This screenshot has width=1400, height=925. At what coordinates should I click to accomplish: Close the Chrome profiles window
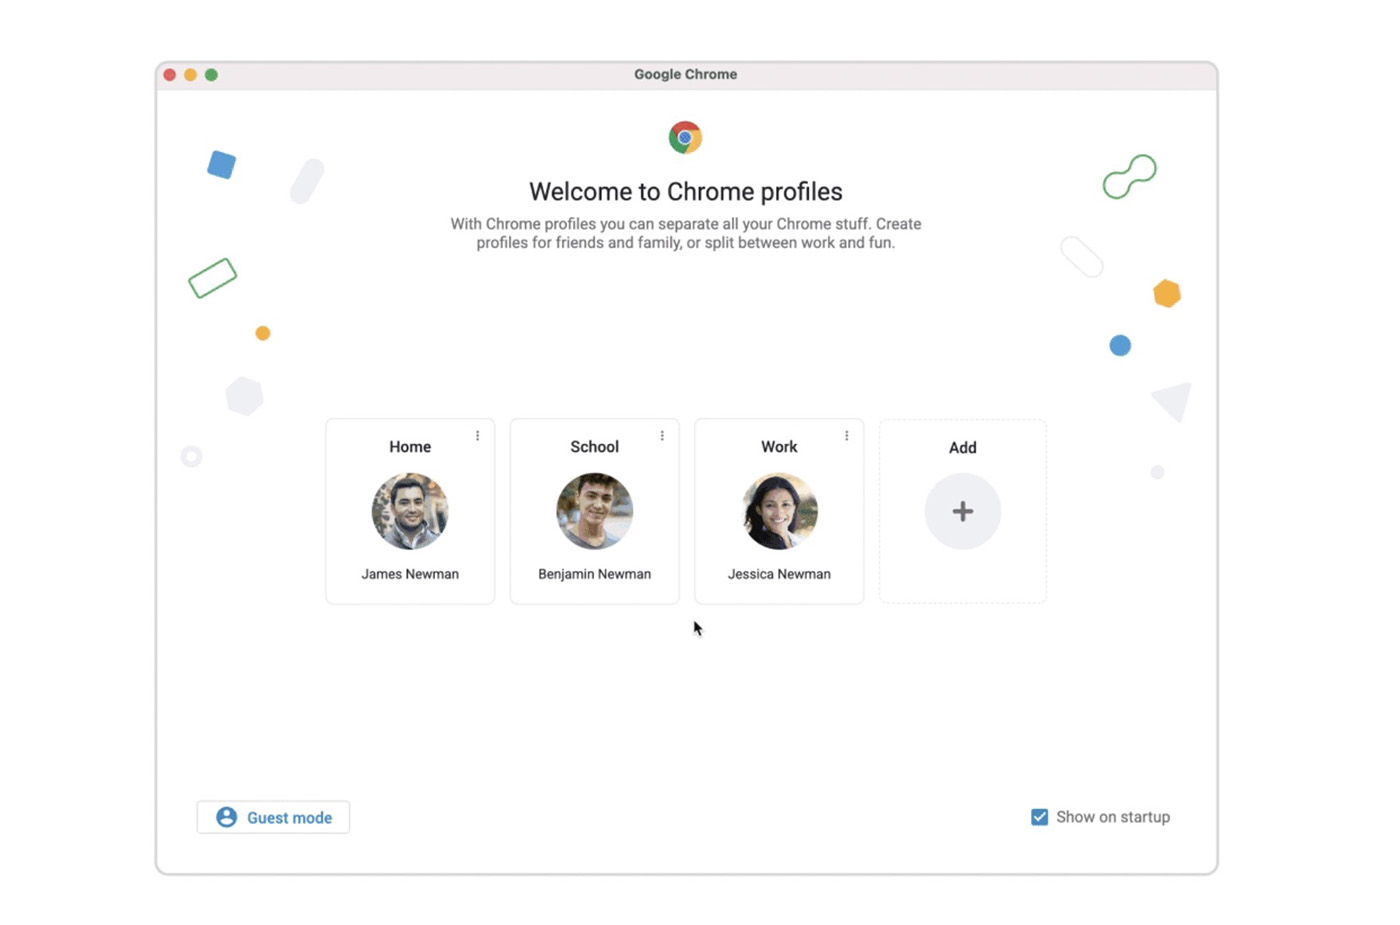[x=170, y=75]
